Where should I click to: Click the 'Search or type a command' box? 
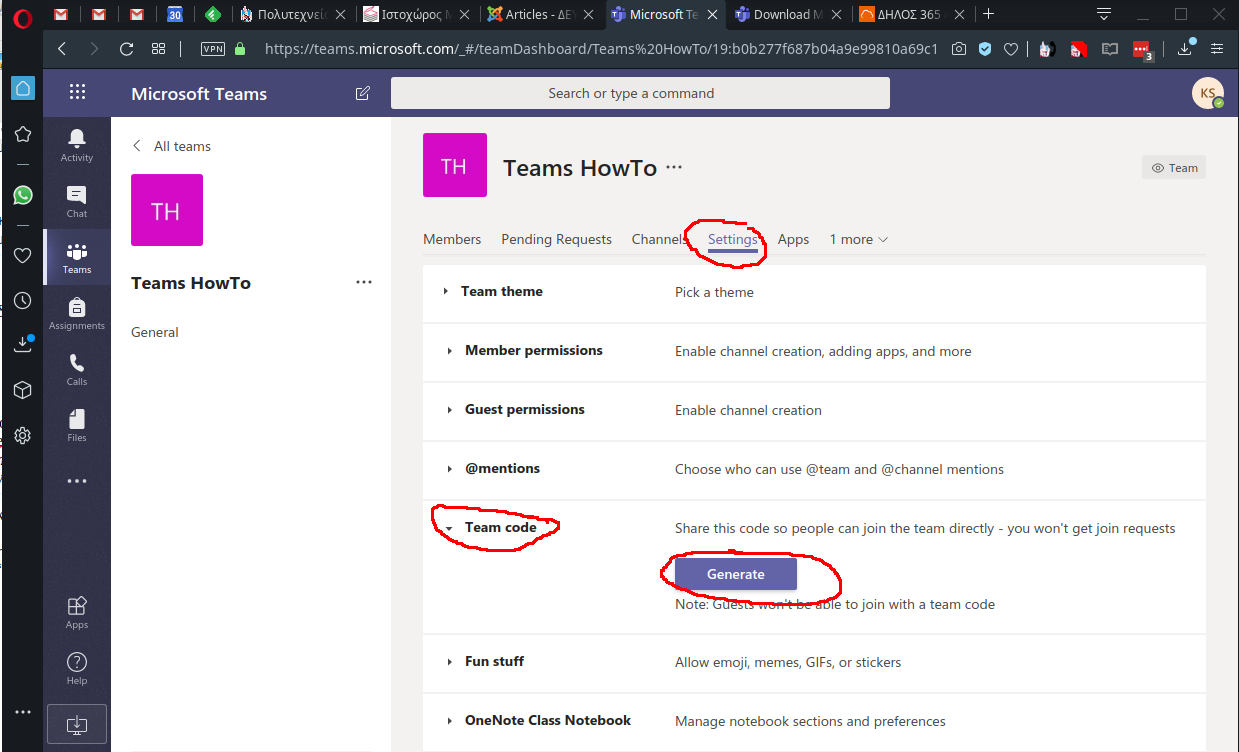640,93
